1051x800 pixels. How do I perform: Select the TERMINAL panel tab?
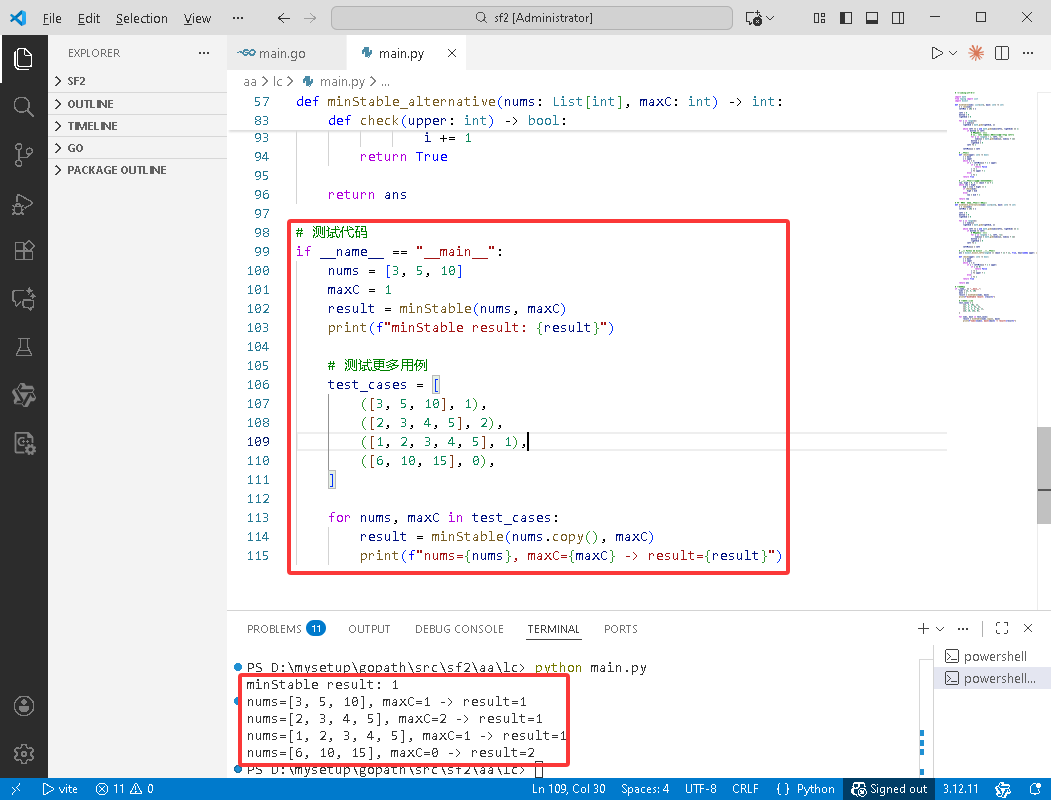(553, 628)
